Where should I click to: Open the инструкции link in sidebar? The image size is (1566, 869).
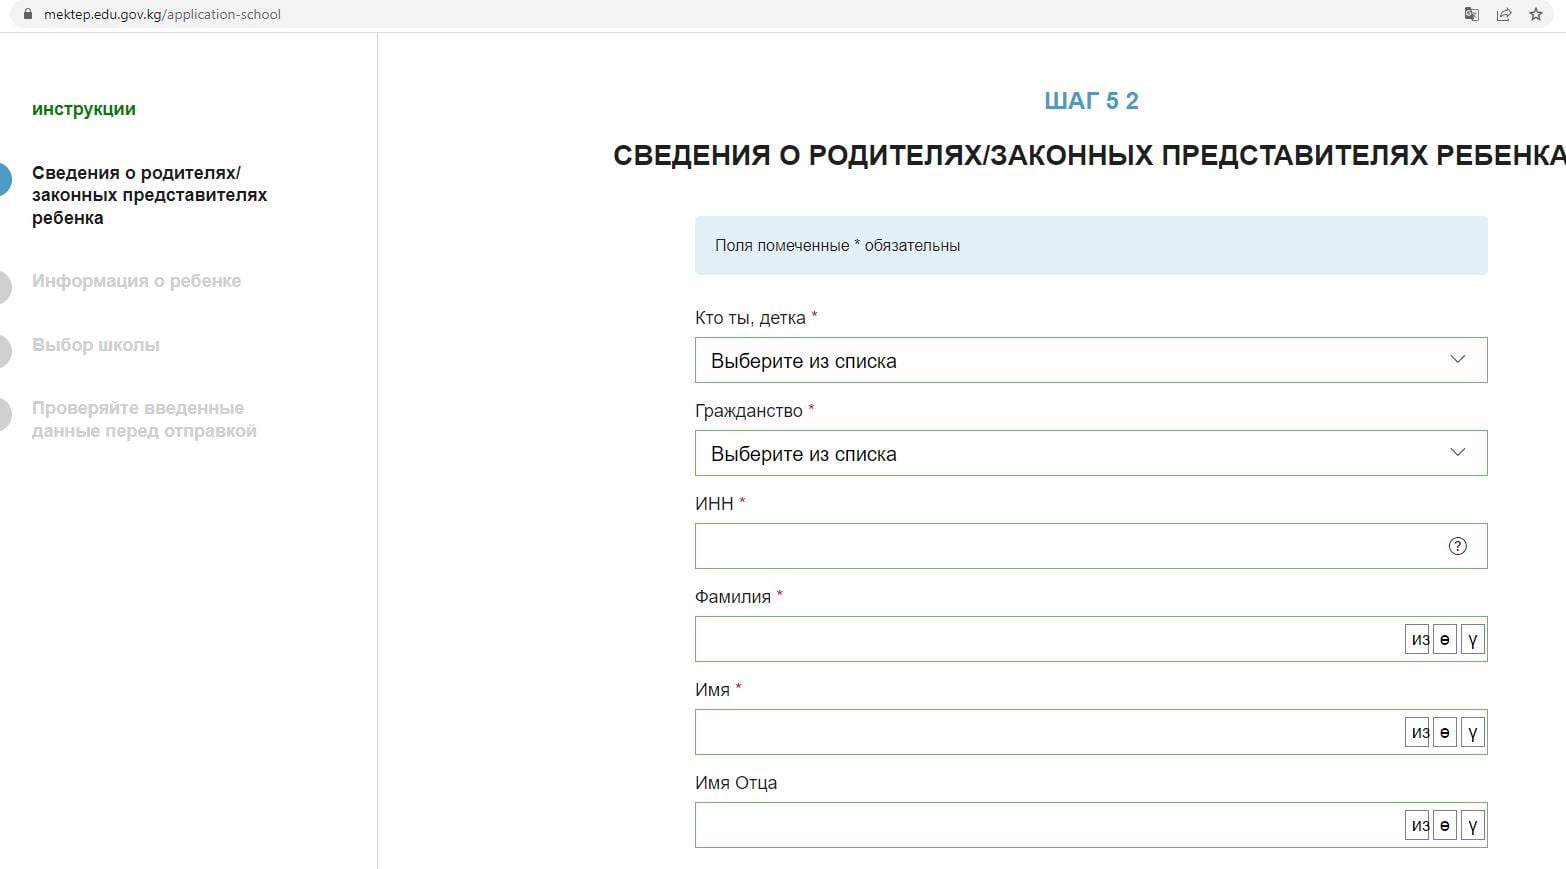[x=84, y=109]
